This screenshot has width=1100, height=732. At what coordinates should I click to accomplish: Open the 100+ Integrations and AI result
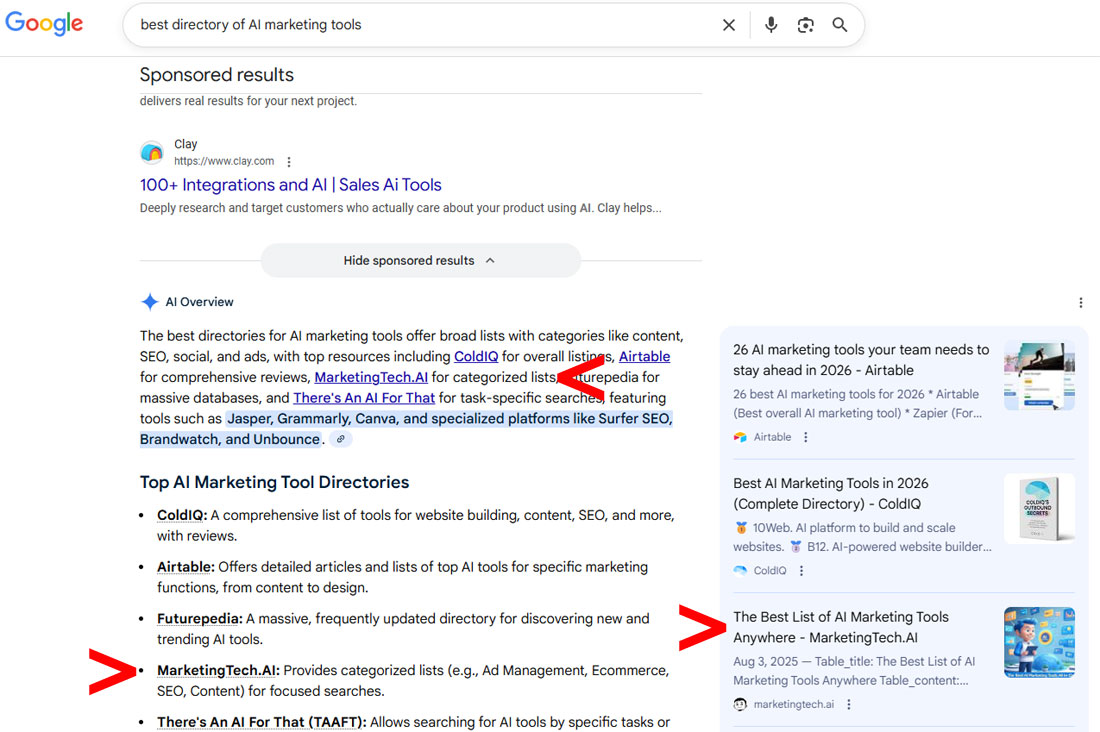click(290, 185)
